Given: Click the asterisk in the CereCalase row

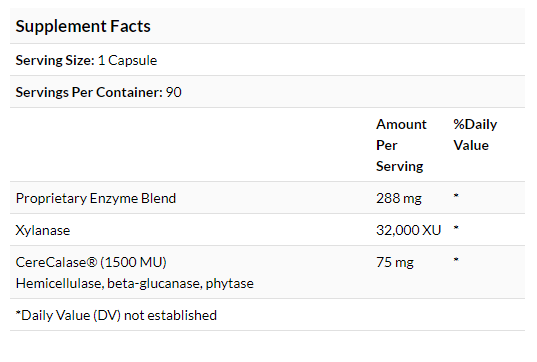Looking at the screenshot, I should [x=456, y=260].
